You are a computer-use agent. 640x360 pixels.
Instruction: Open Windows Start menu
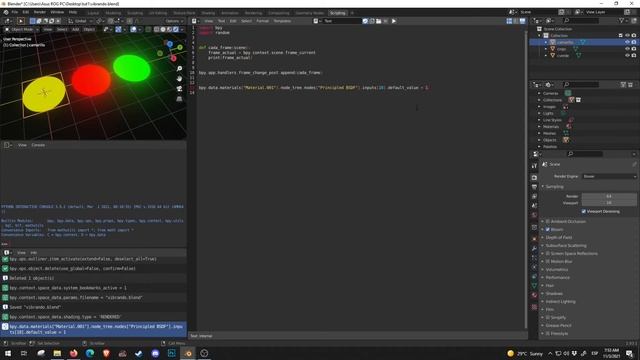pyautogui.click(x=8, y=353)
